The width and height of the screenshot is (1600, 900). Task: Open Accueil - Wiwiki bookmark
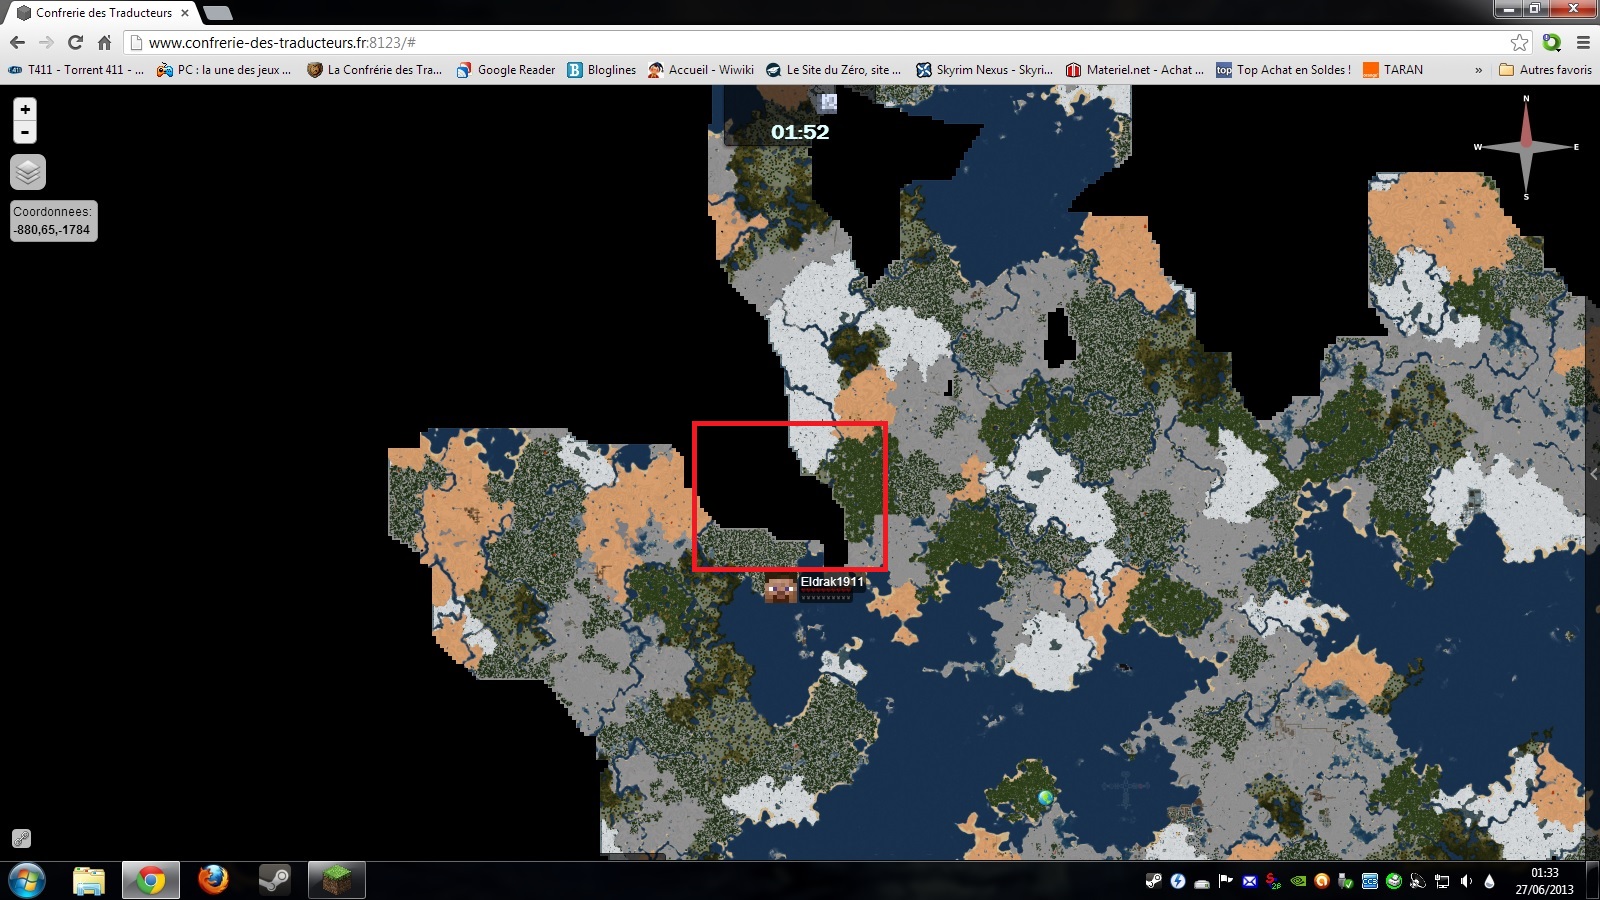coord(700,70)
